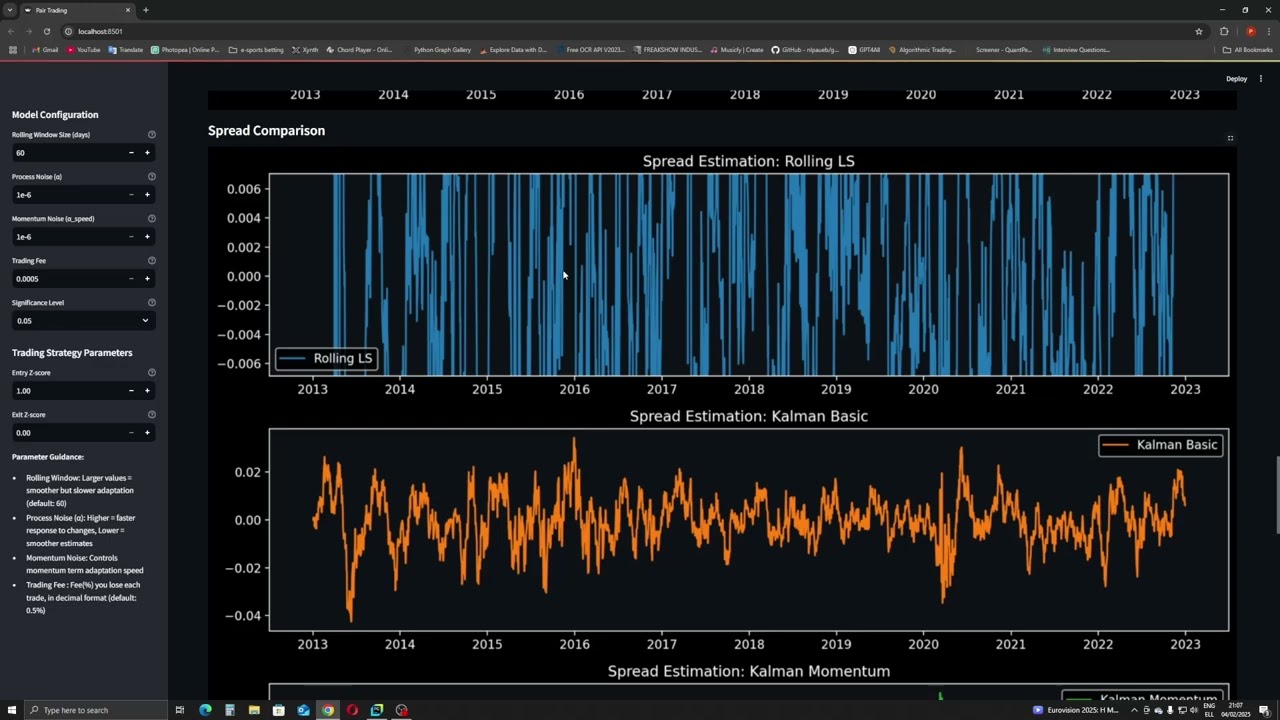Decrease Entry Z-score with minus button
This screenshot has height=720, width=1280.
pyautogui.click(x=131, y=391)
